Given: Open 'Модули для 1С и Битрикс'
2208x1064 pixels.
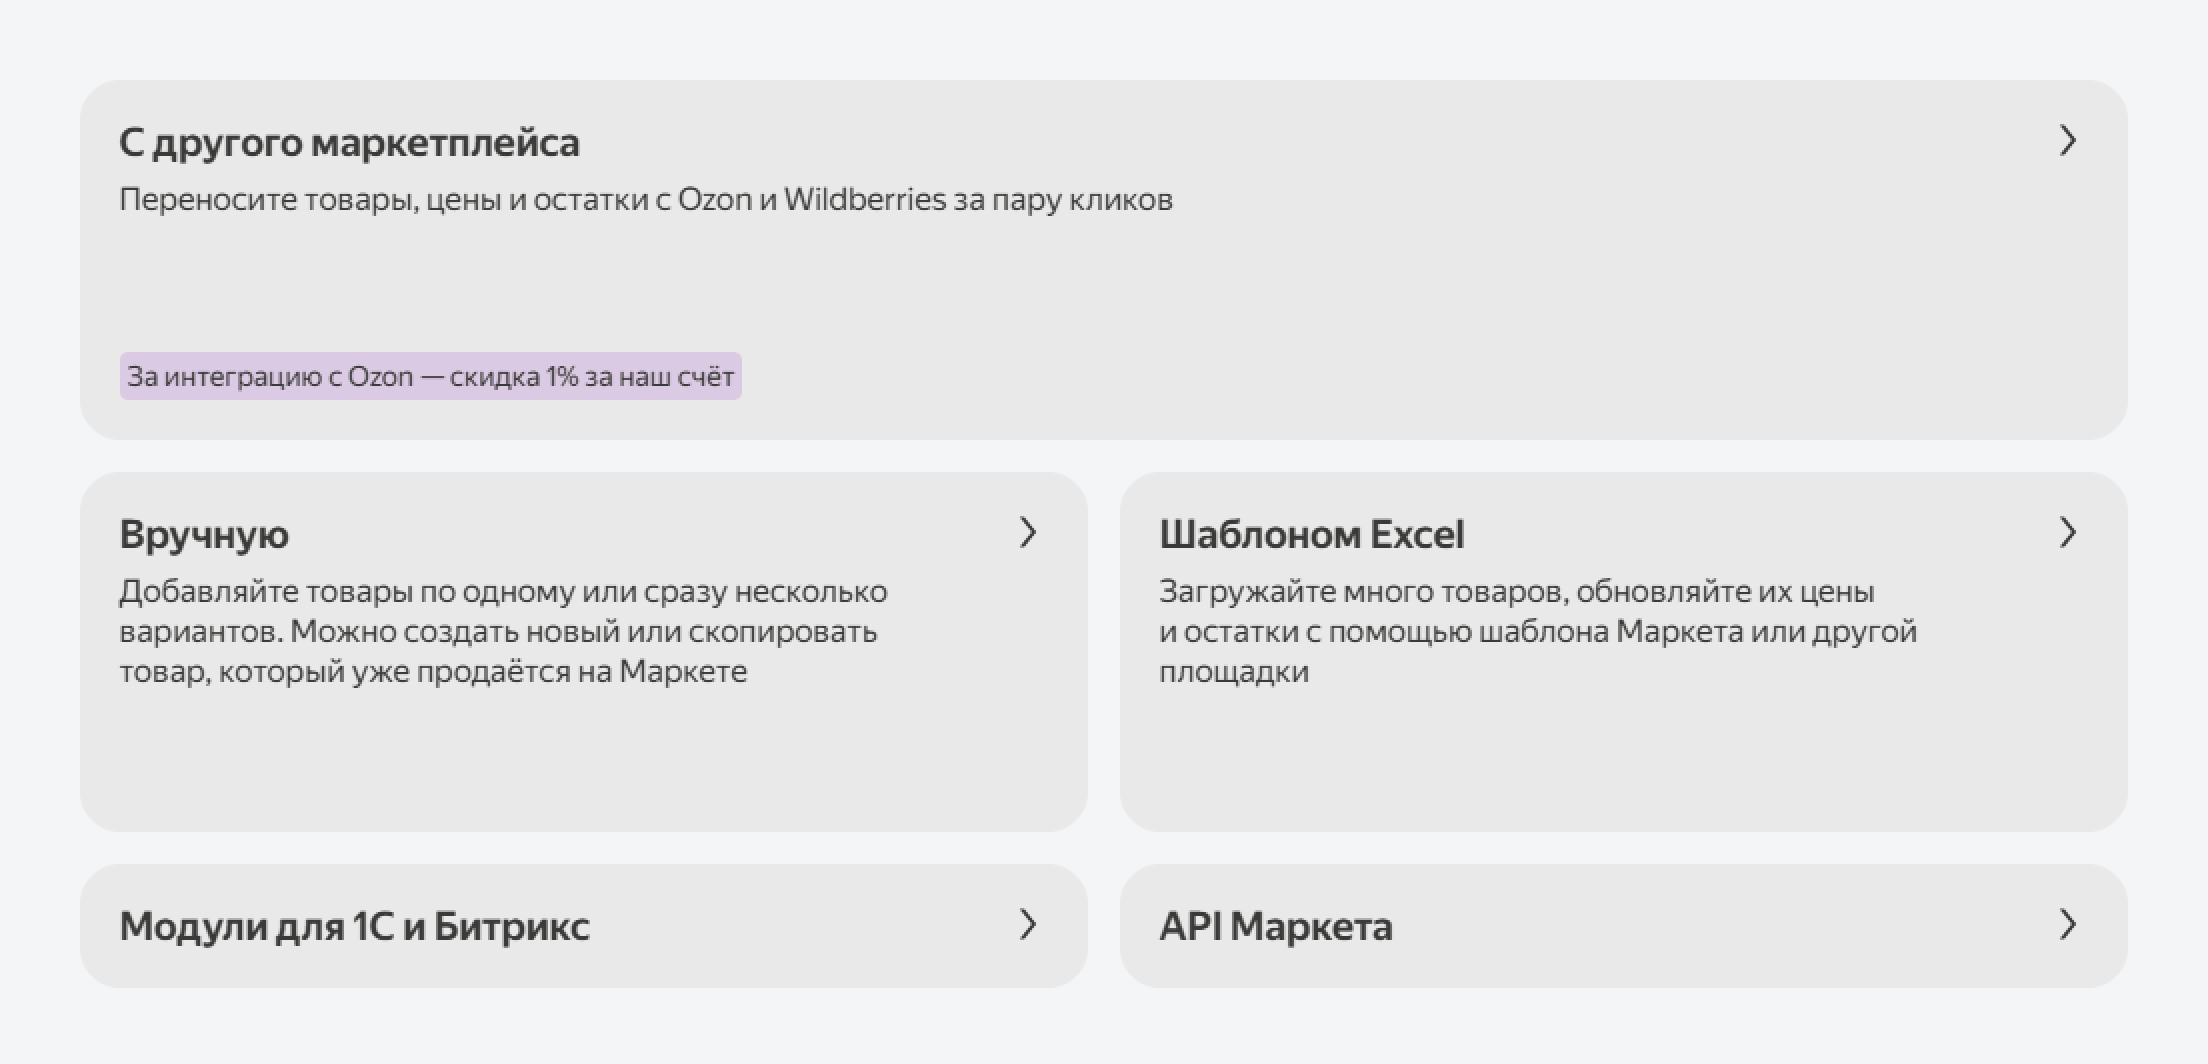Looking at the screenshot, I should coord(354,927).
